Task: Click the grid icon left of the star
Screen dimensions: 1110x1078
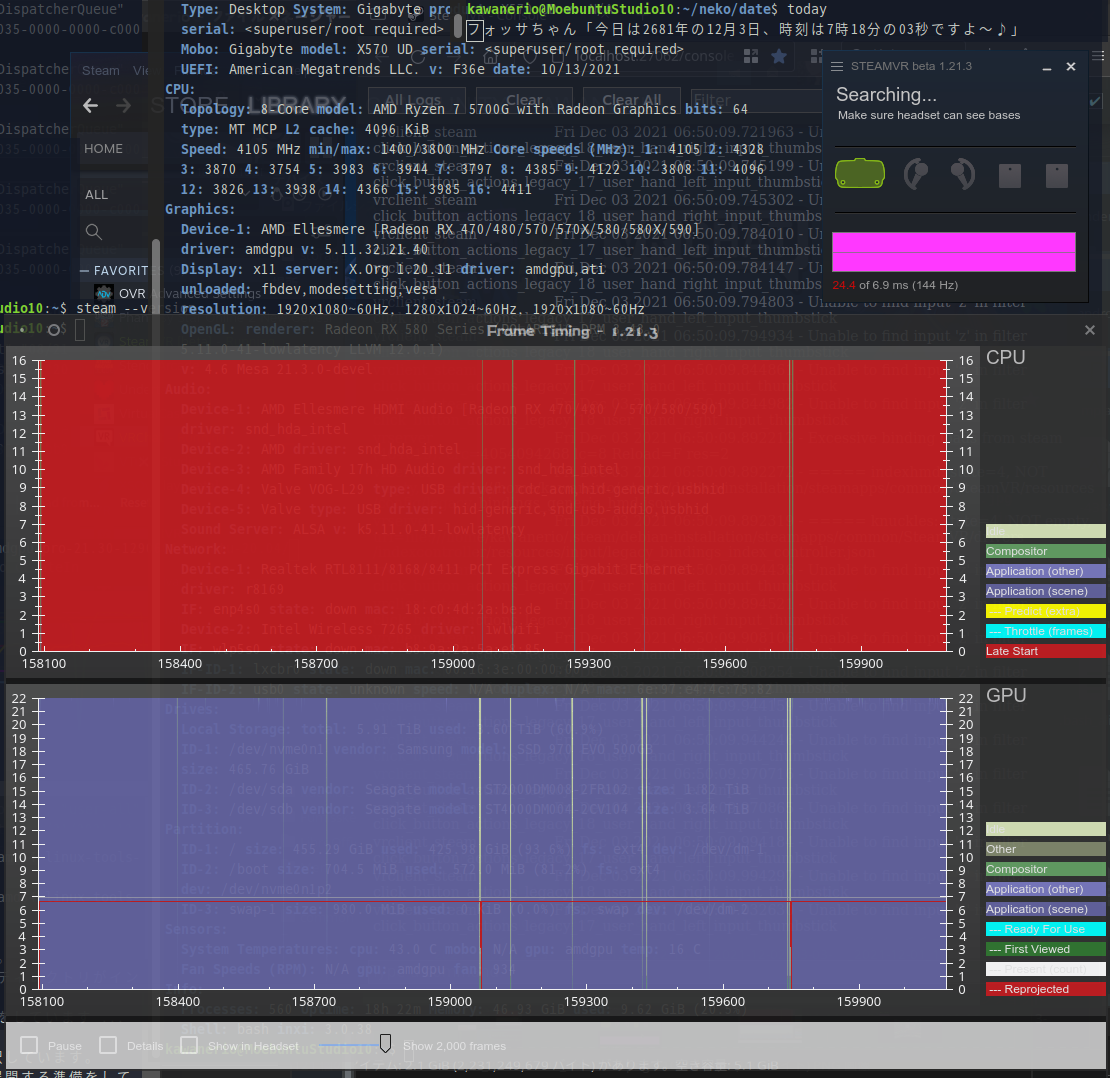Action: [751, 56]
